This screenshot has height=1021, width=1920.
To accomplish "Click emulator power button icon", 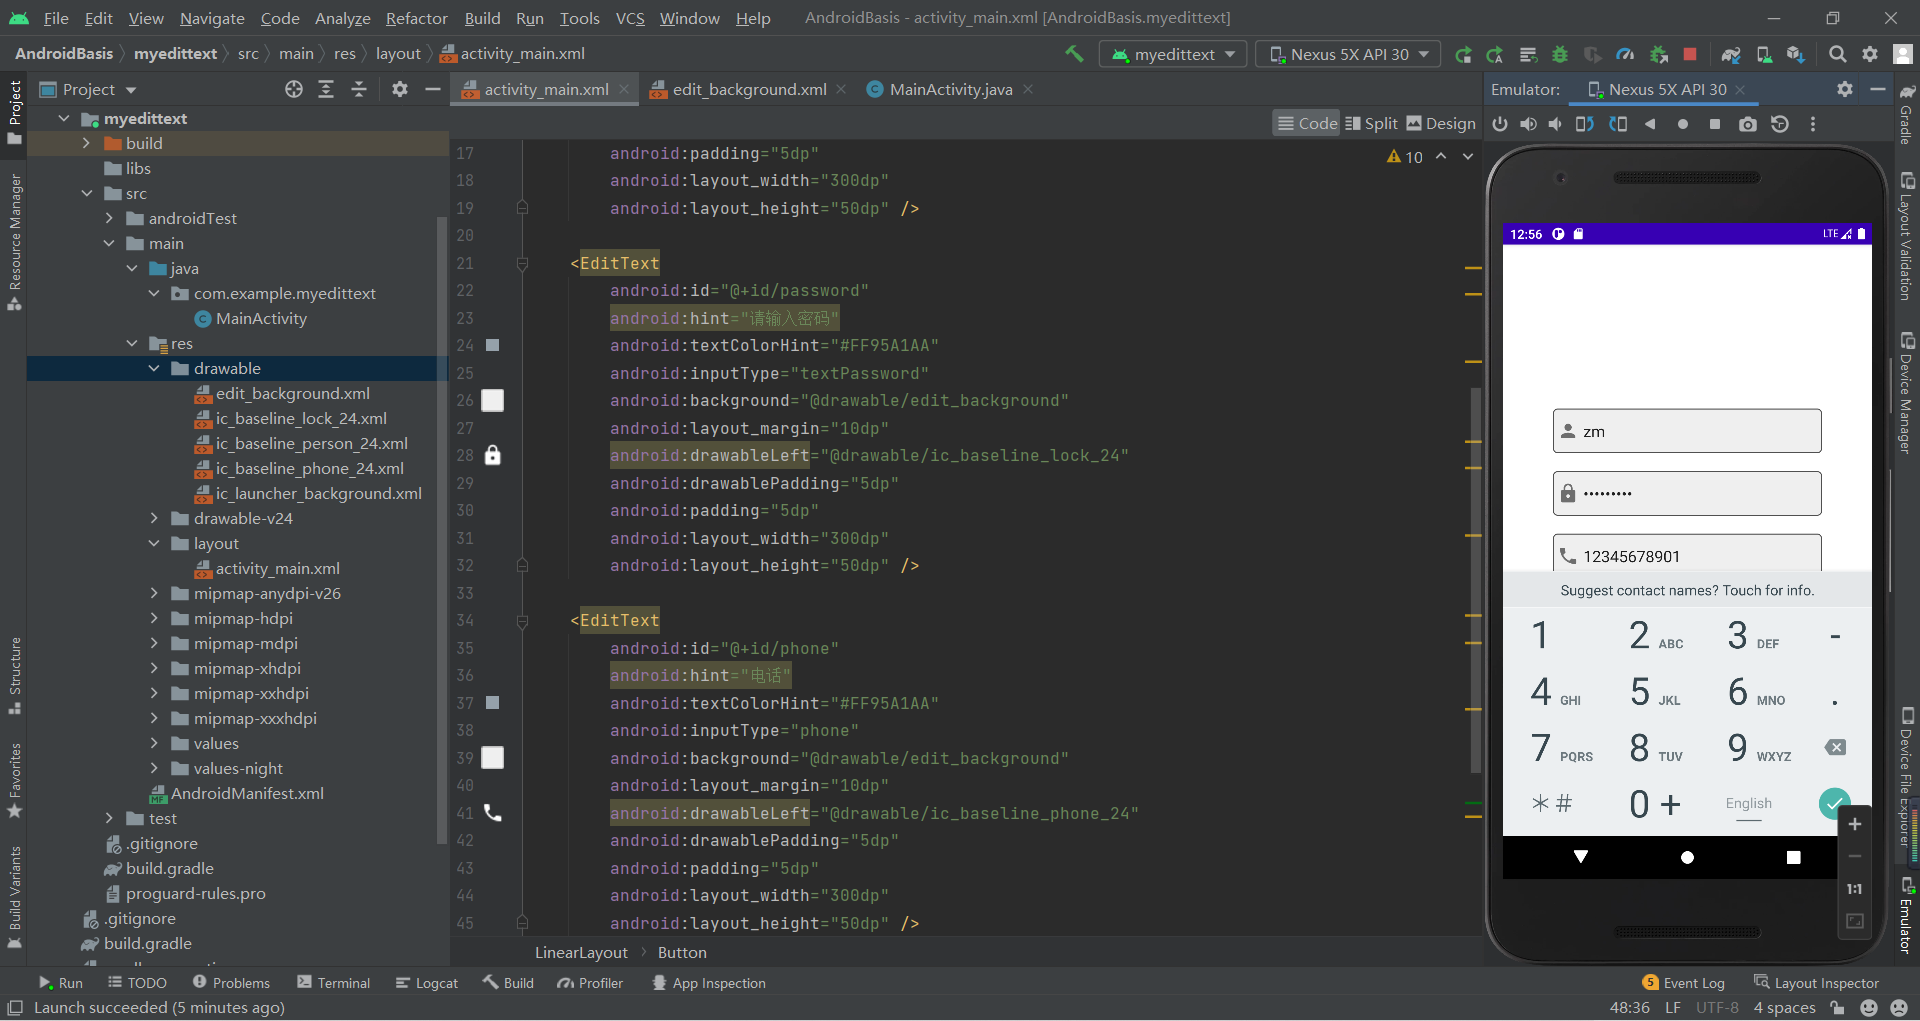I will tap(1500, 124).
